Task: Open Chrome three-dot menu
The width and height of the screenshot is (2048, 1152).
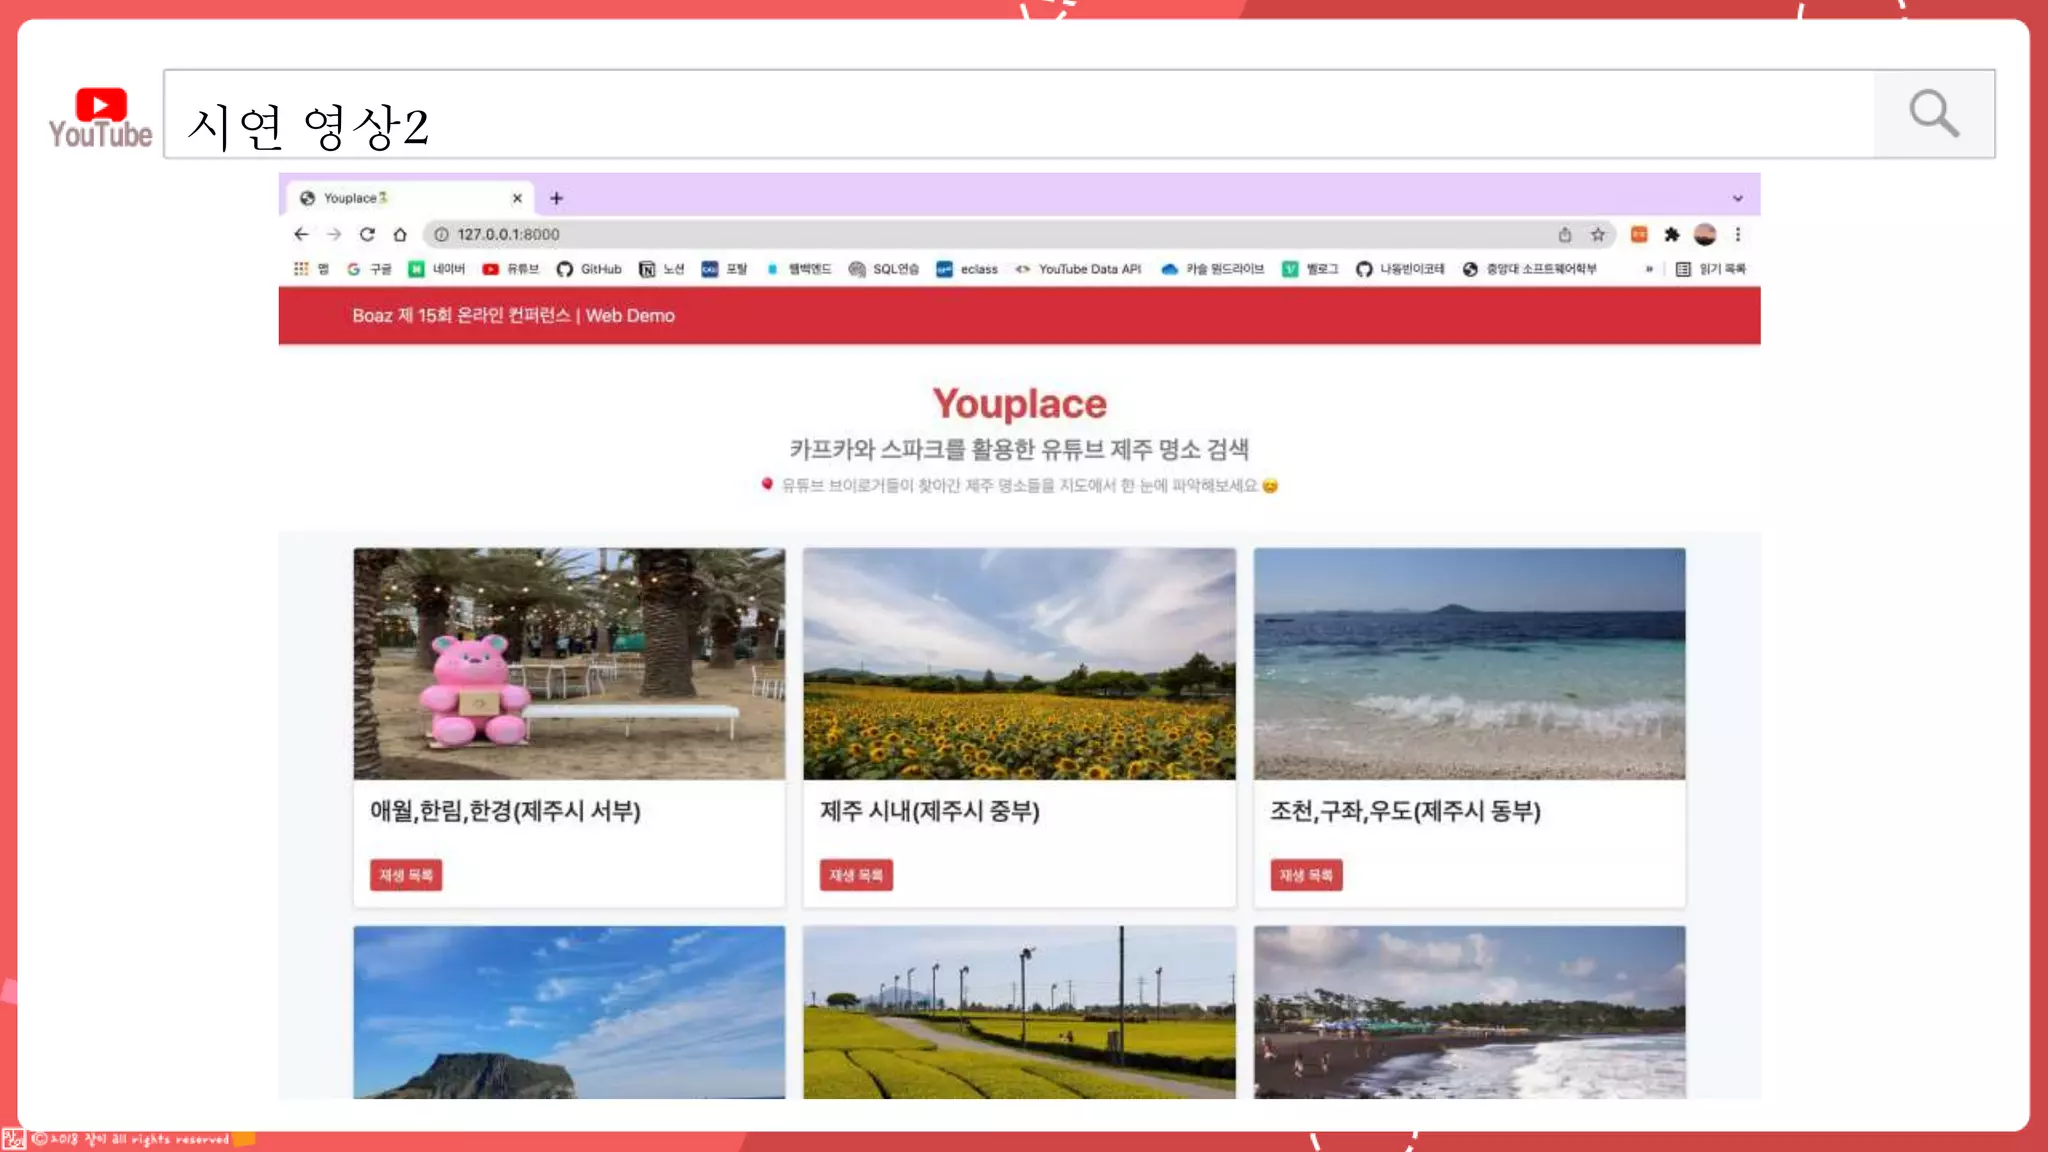Action: click(1738, 234)
